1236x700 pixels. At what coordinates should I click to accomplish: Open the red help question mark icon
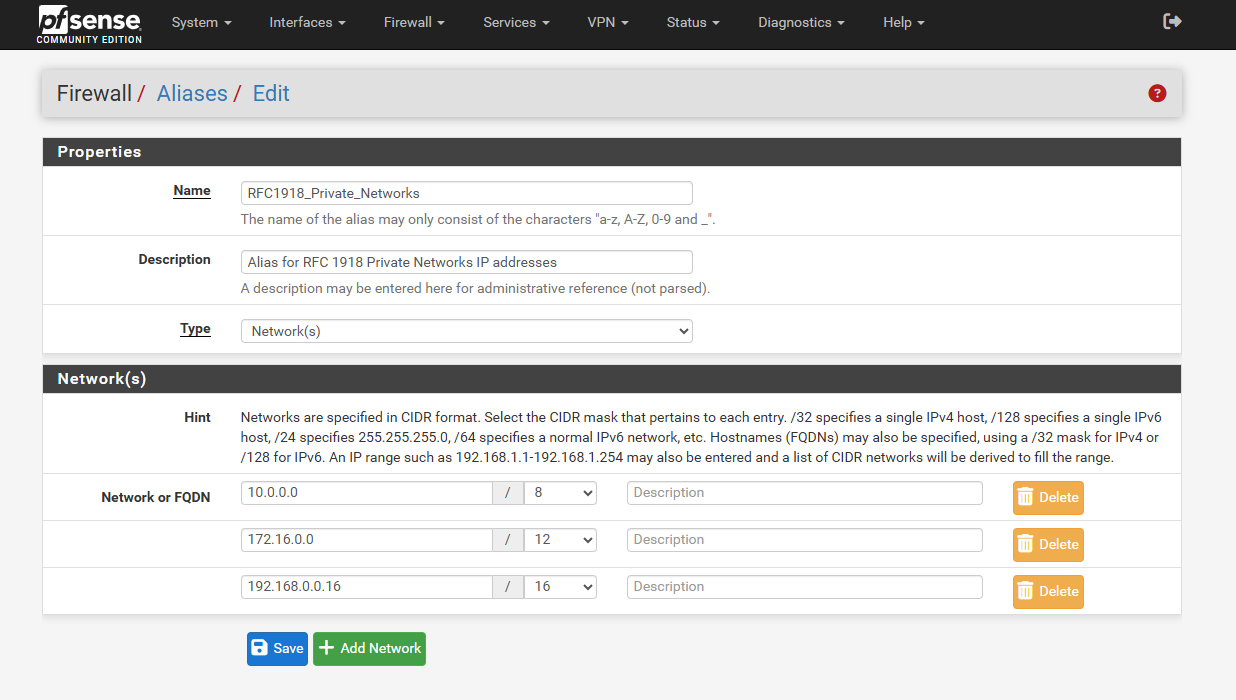[1157, 93]
